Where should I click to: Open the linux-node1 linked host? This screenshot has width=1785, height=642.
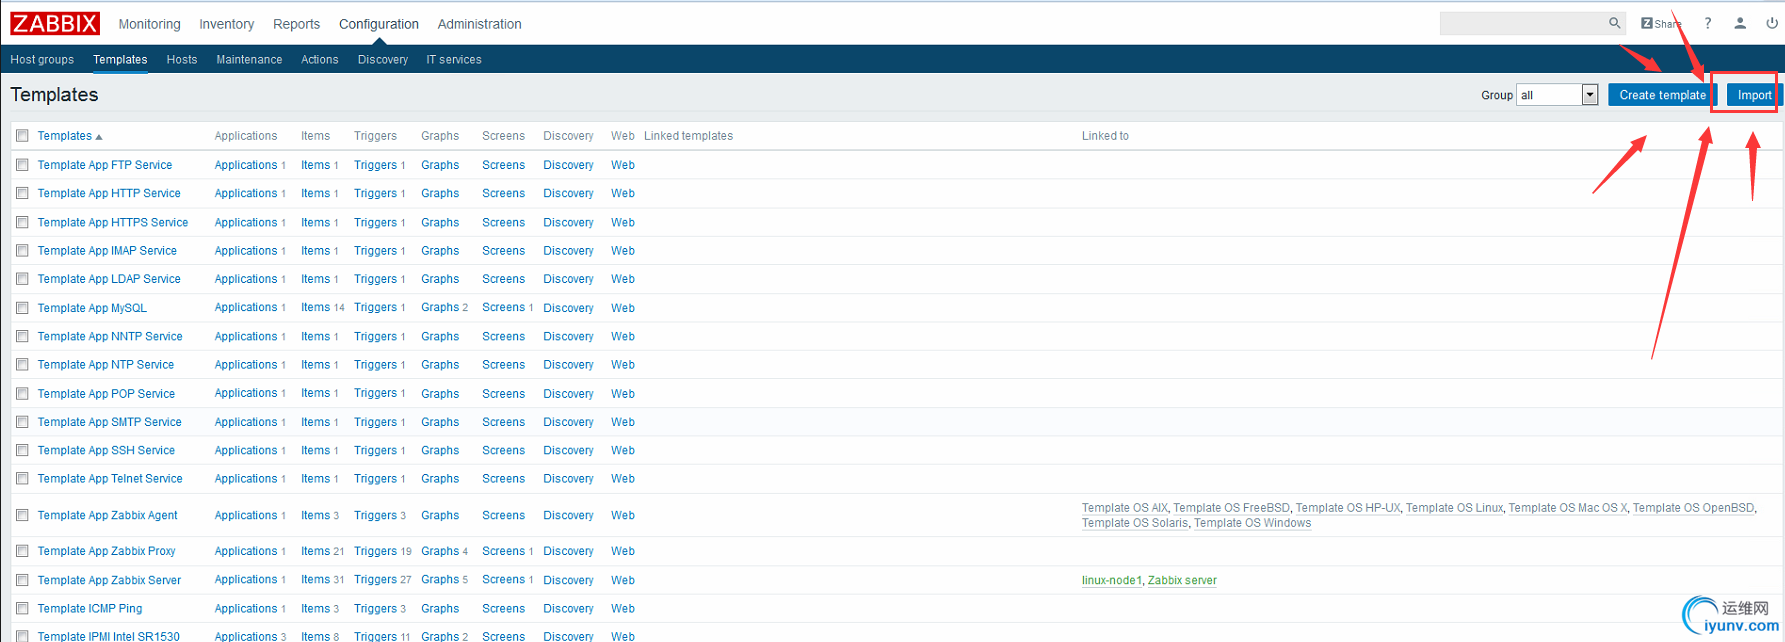click(x=1111, y=580)
